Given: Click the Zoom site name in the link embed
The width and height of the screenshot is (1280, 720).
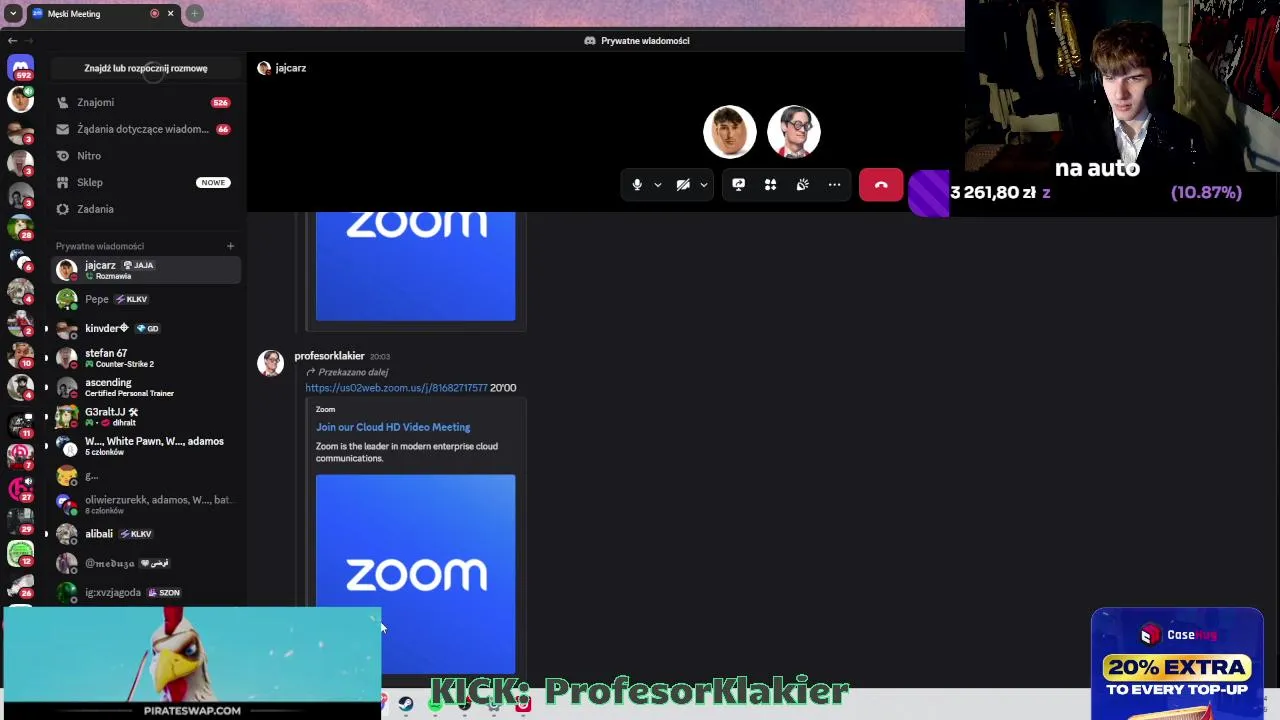Looking at the screenshot, I should (325, 409).
